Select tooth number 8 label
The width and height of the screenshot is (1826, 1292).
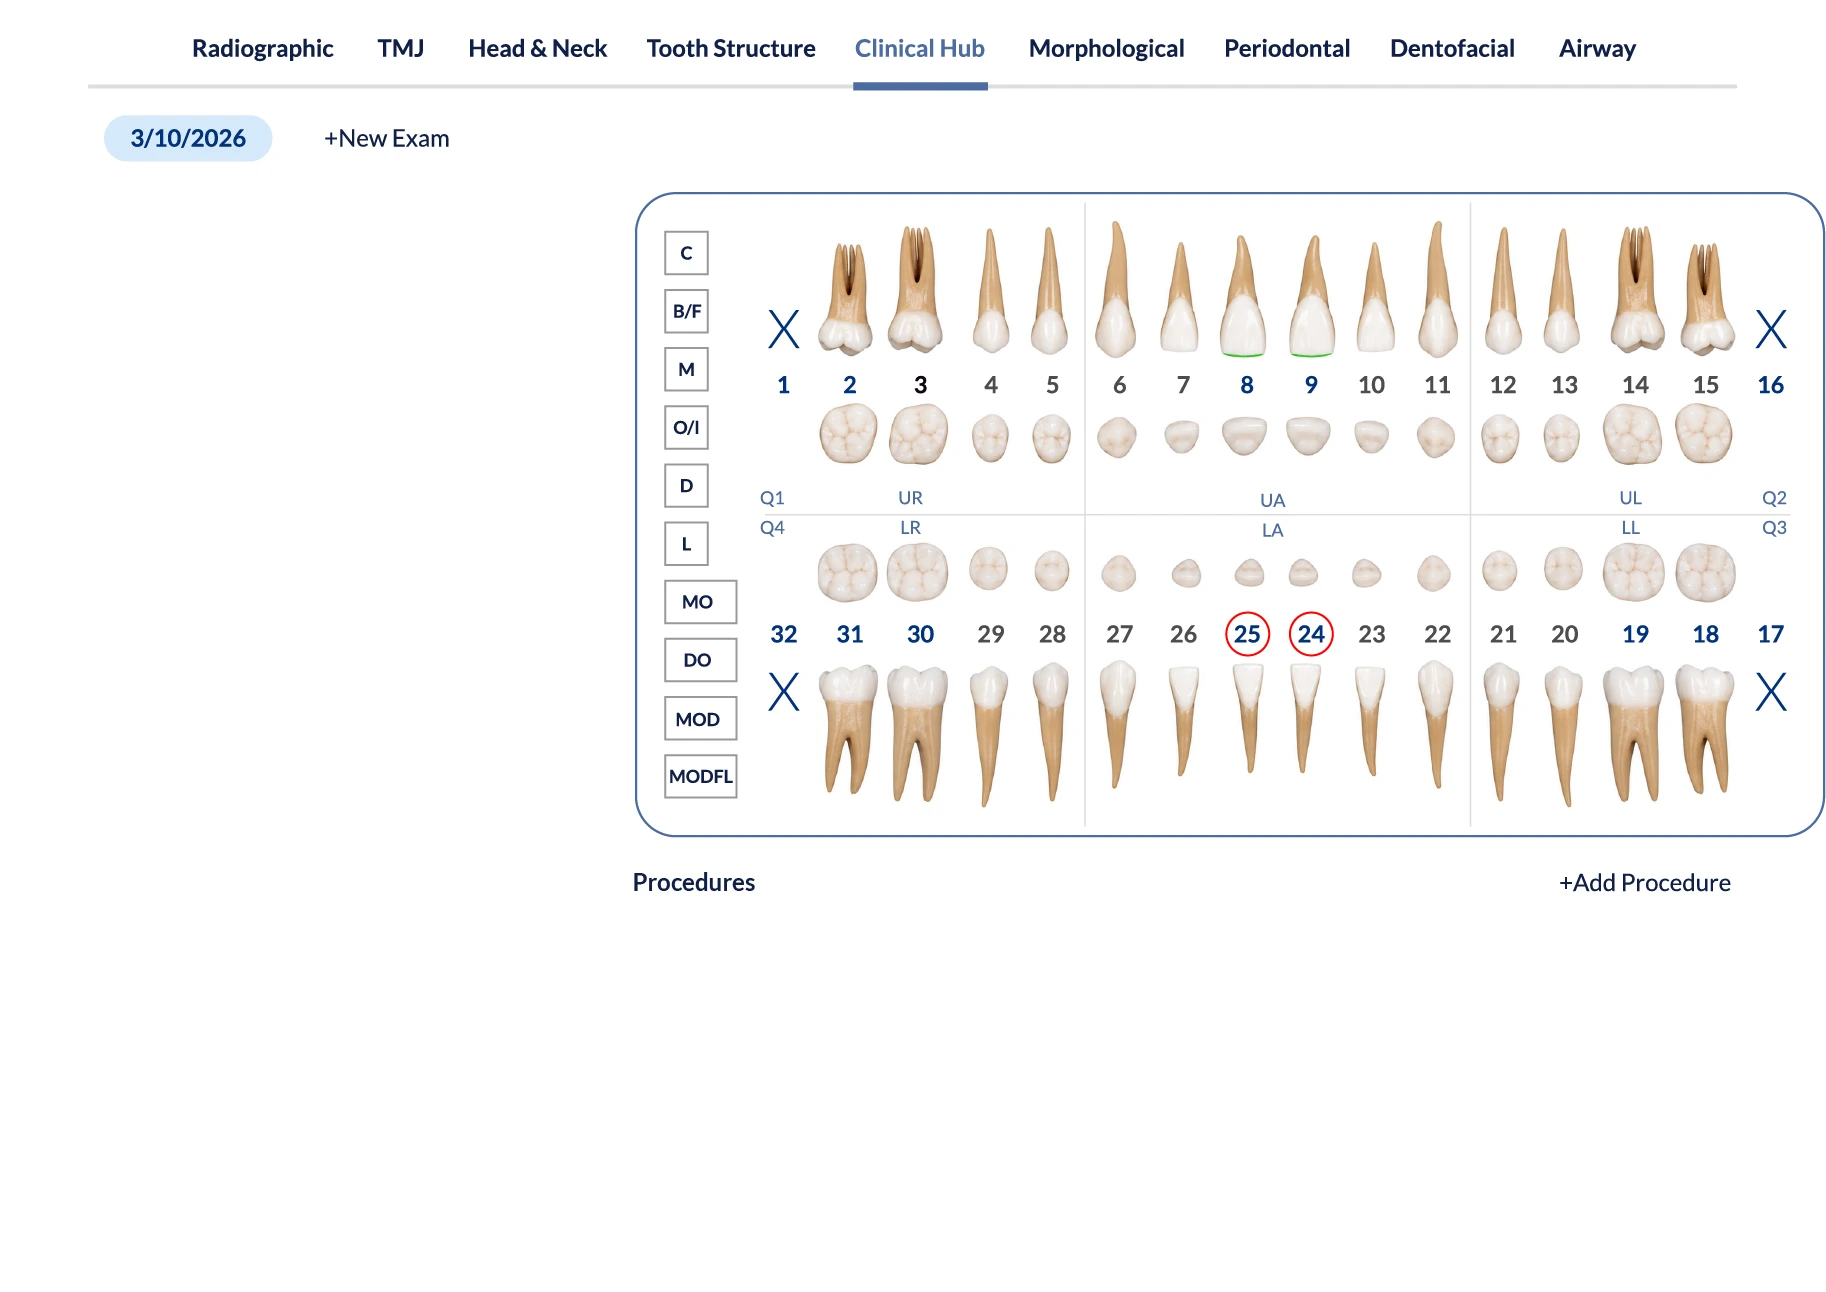1247,385
